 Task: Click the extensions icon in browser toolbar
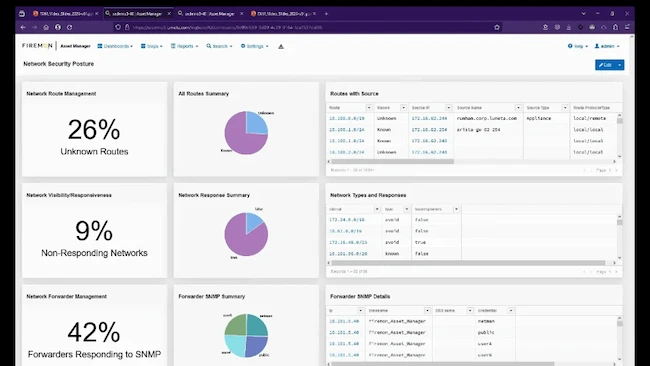(616, 27)
